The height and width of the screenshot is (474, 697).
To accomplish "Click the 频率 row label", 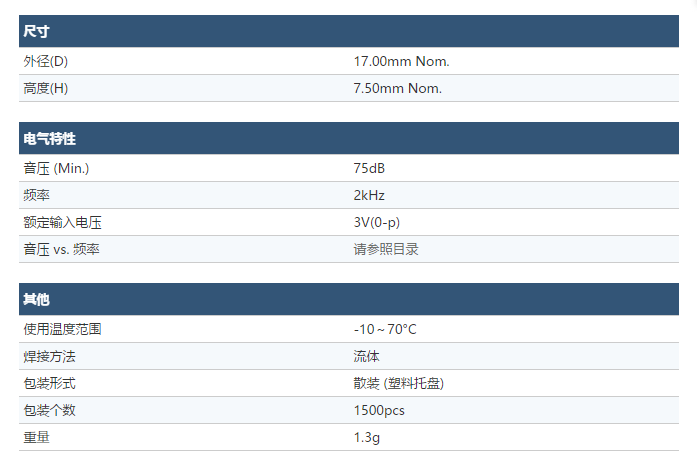I will point(36,195).
